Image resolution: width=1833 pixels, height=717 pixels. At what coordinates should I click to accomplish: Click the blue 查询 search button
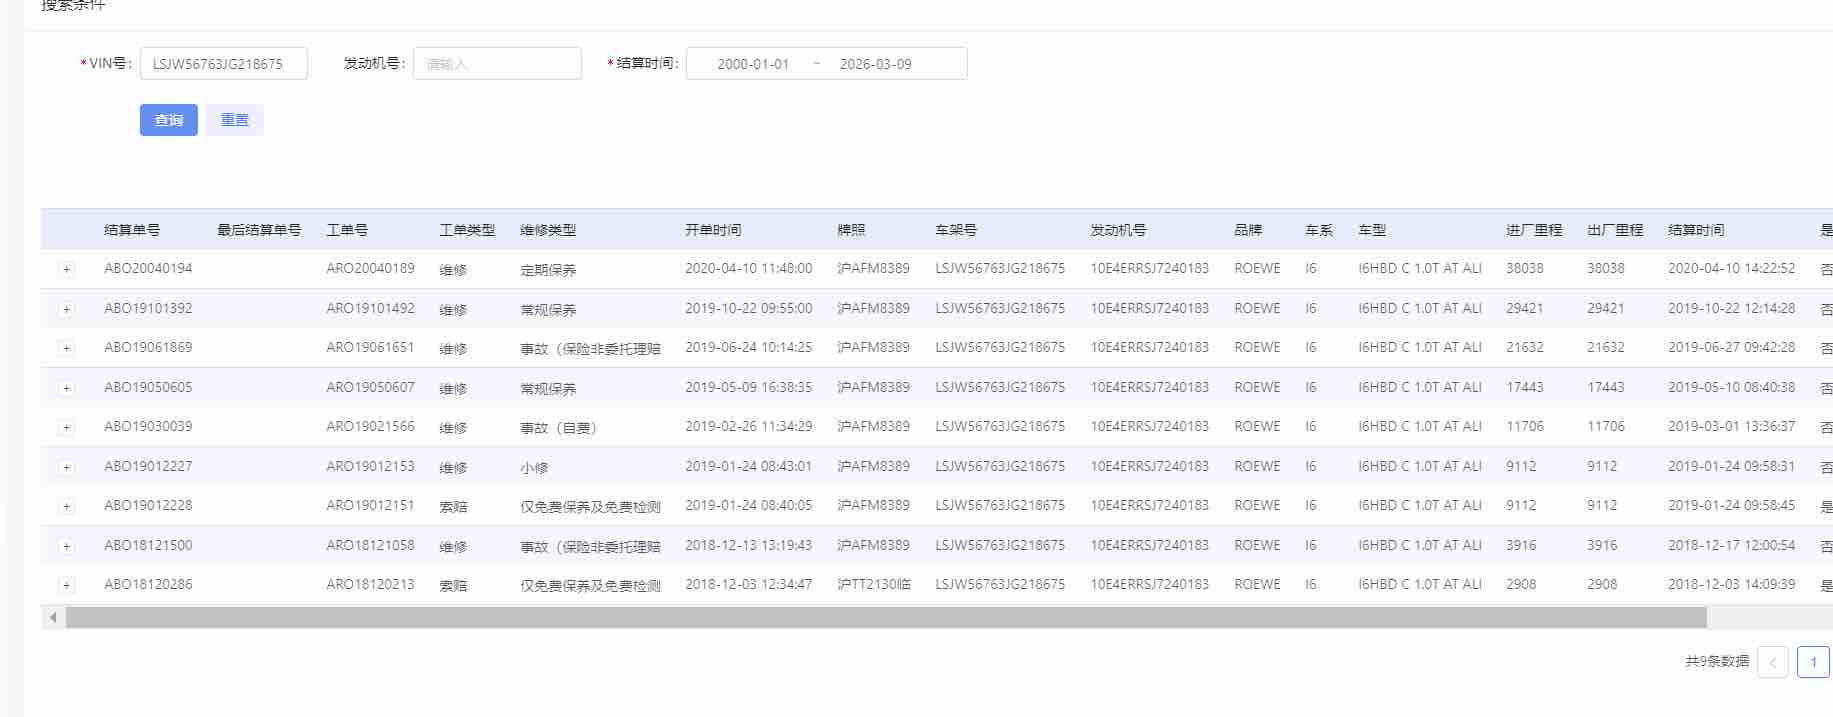coord(168,120)
